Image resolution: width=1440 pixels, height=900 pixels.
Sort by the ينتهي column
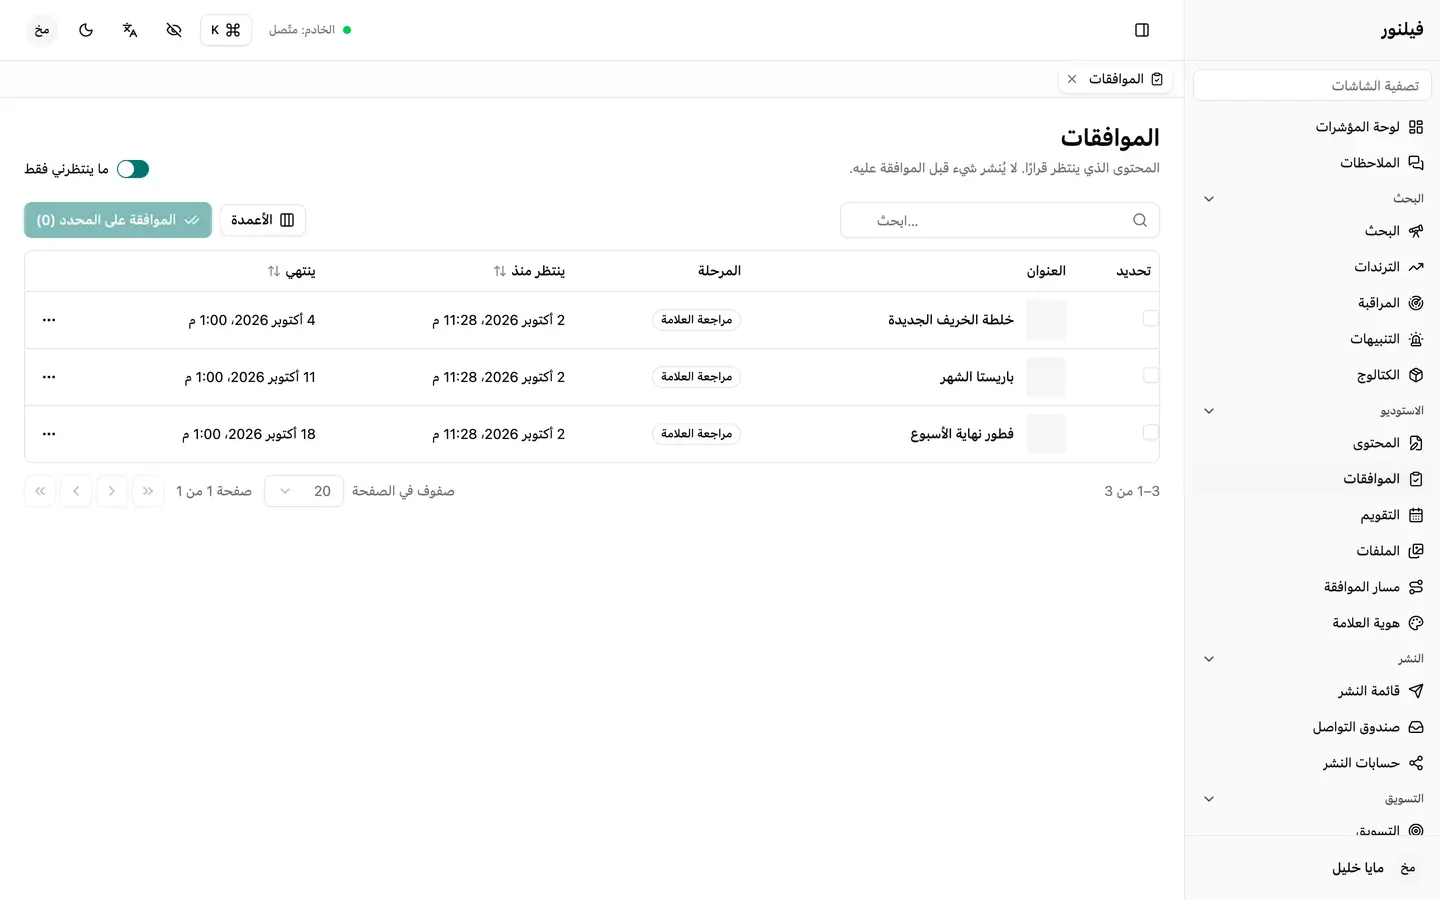292,271
